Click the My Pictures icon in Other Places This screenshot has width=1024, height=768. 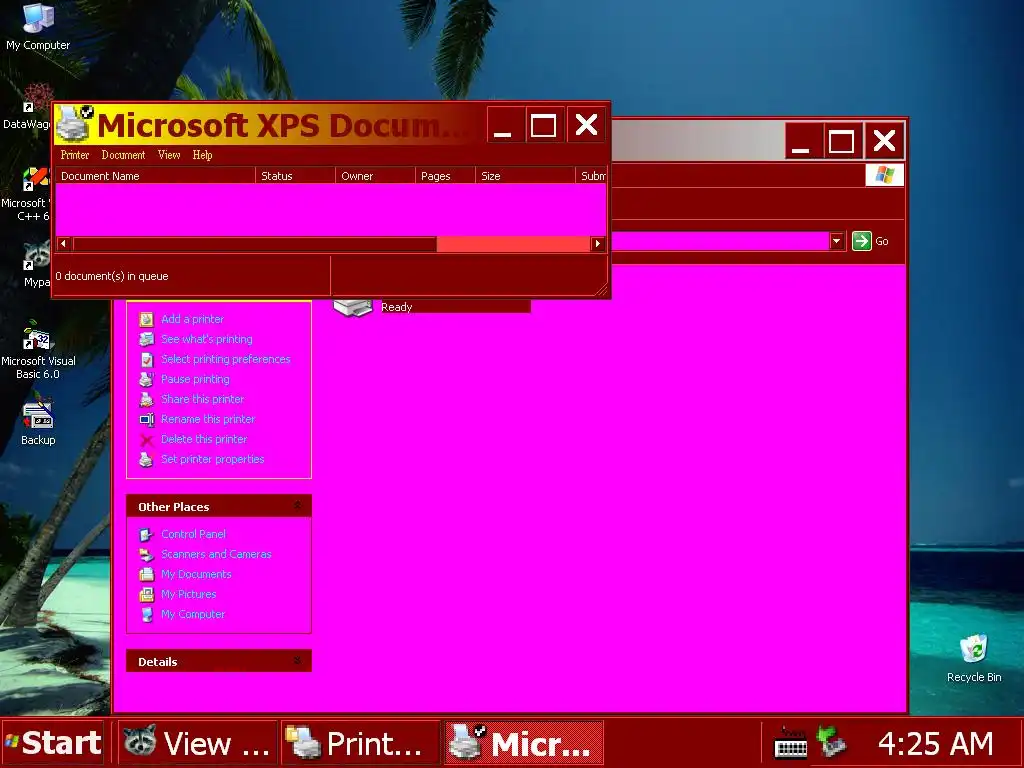coord(146,594)
